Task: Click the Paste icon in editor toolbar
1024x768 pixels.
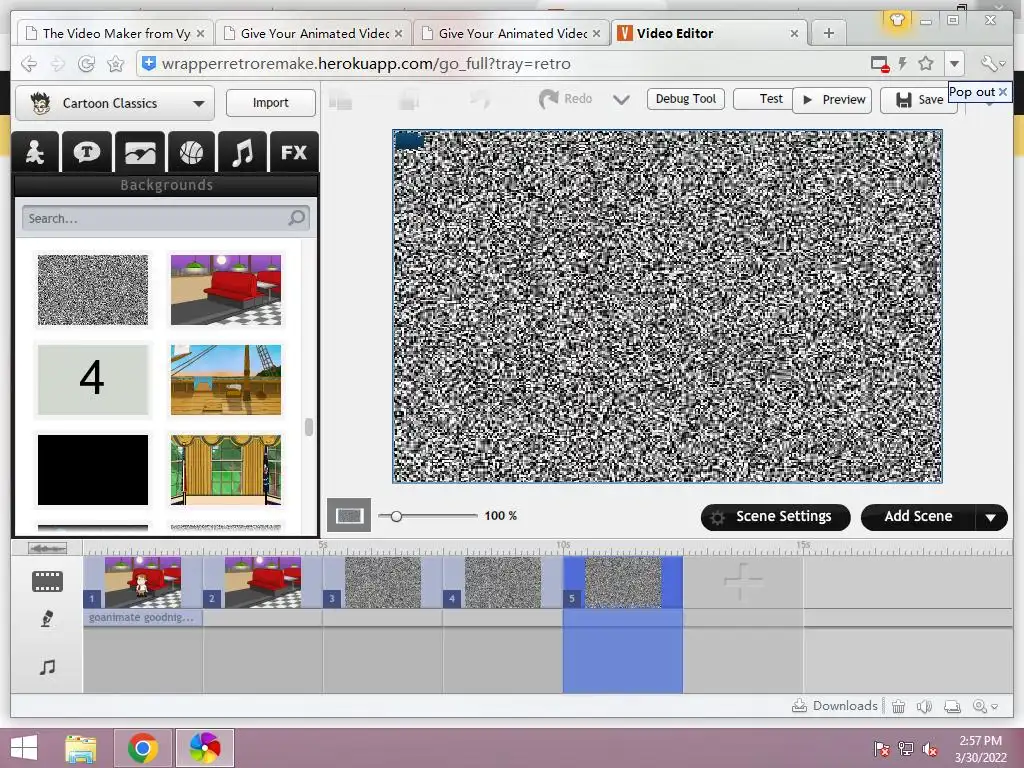Action: (409, 100)
